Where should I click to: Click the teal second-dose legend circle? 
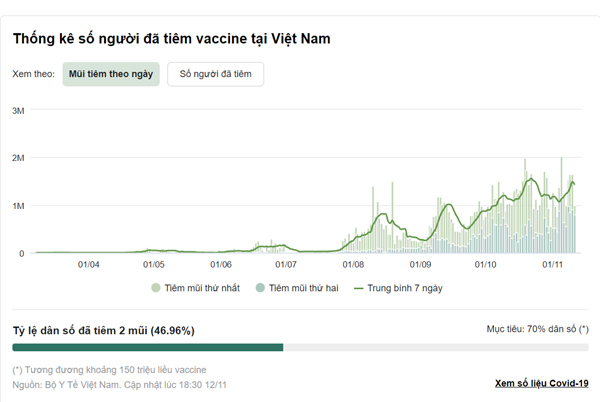point(262,287)
